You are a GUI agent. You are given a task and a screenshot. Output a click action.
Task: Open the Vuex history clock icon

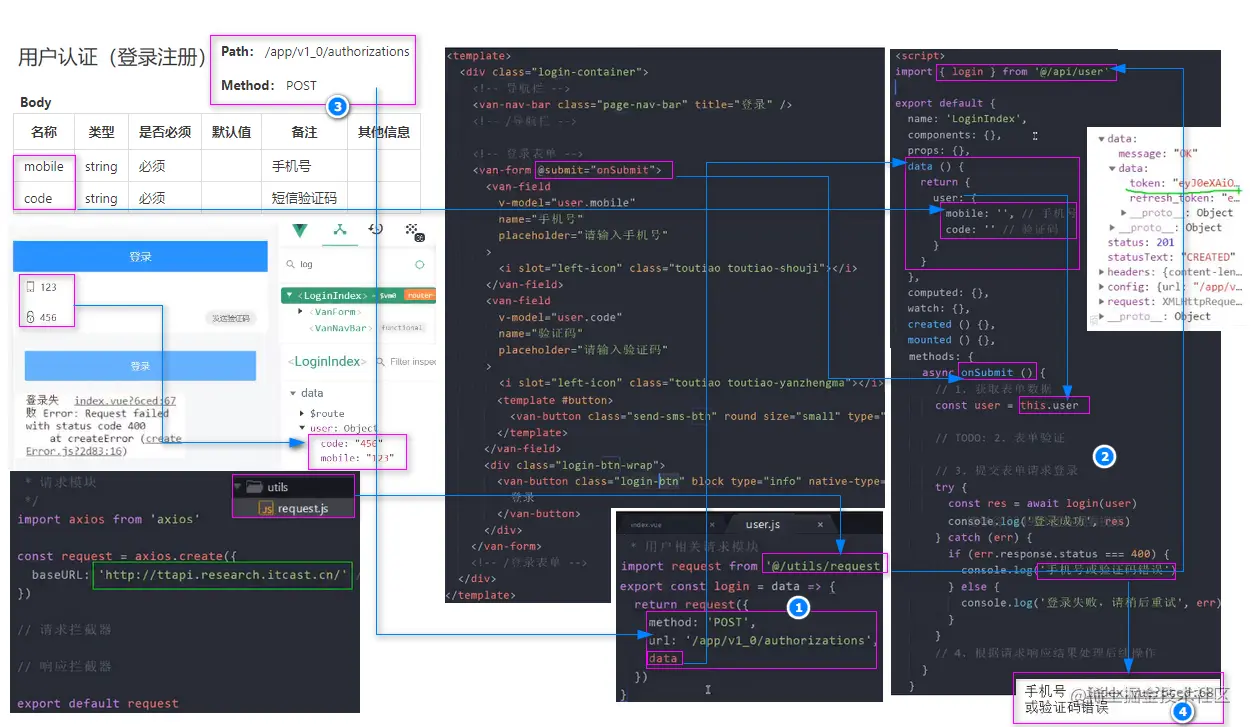(376, 229)
